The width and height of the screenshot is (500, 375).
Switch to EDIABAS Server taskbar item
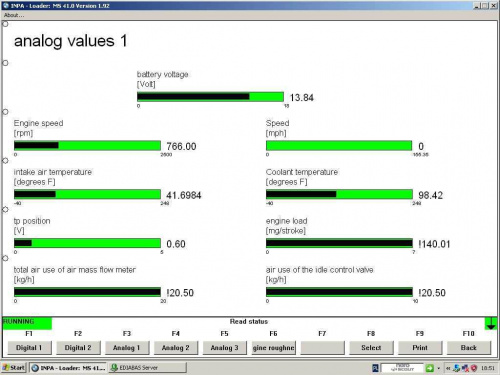point(147,368)
